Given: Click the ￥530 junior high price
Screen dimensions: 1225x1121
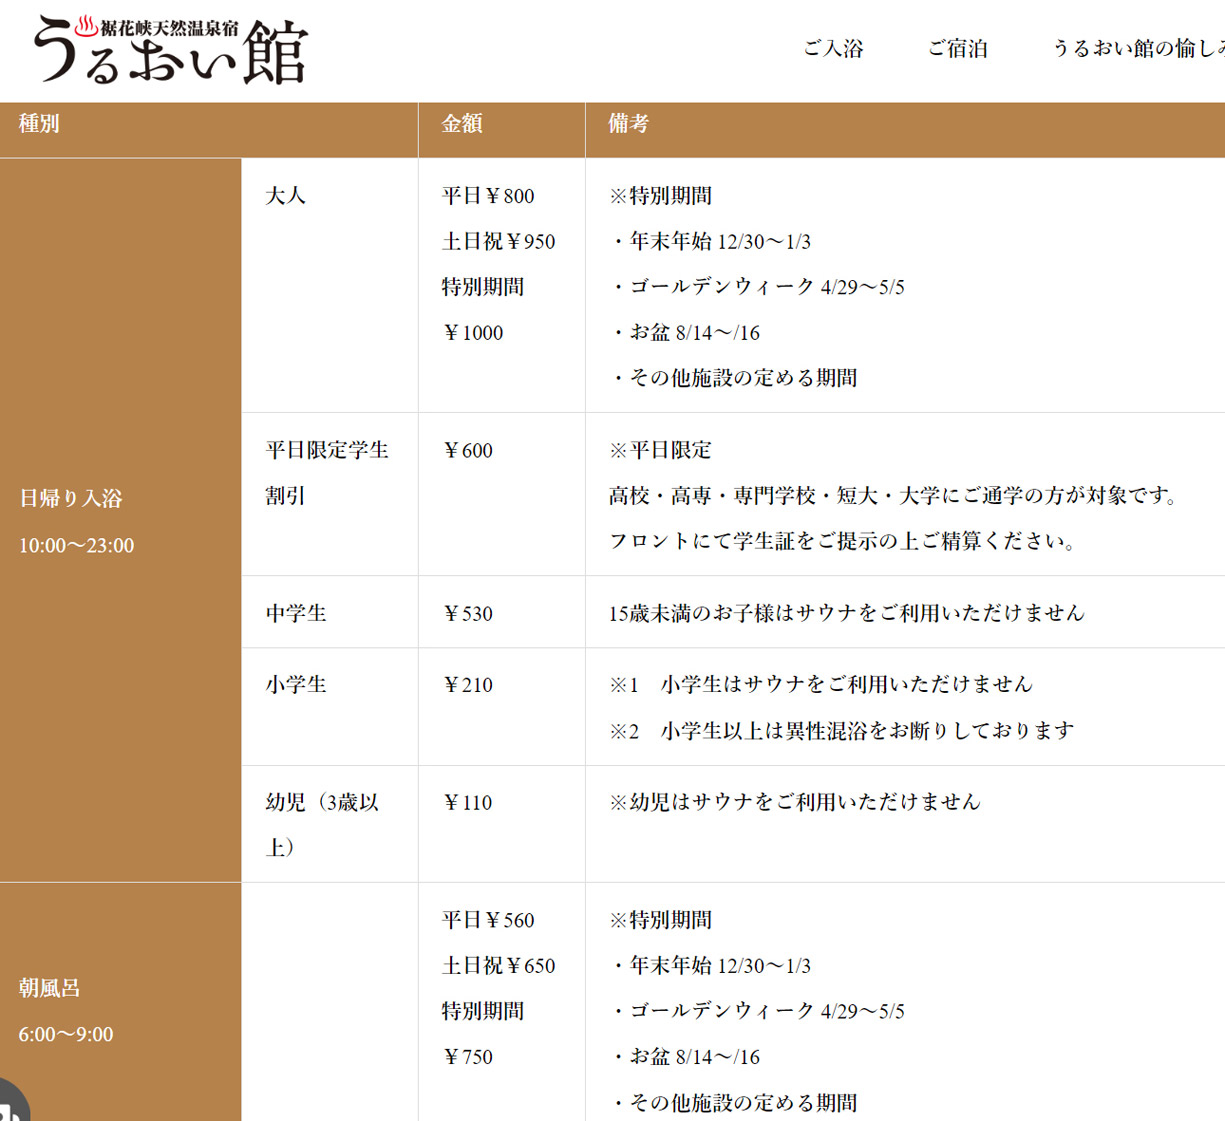Looking at the screenshot, I should (468, 613).
